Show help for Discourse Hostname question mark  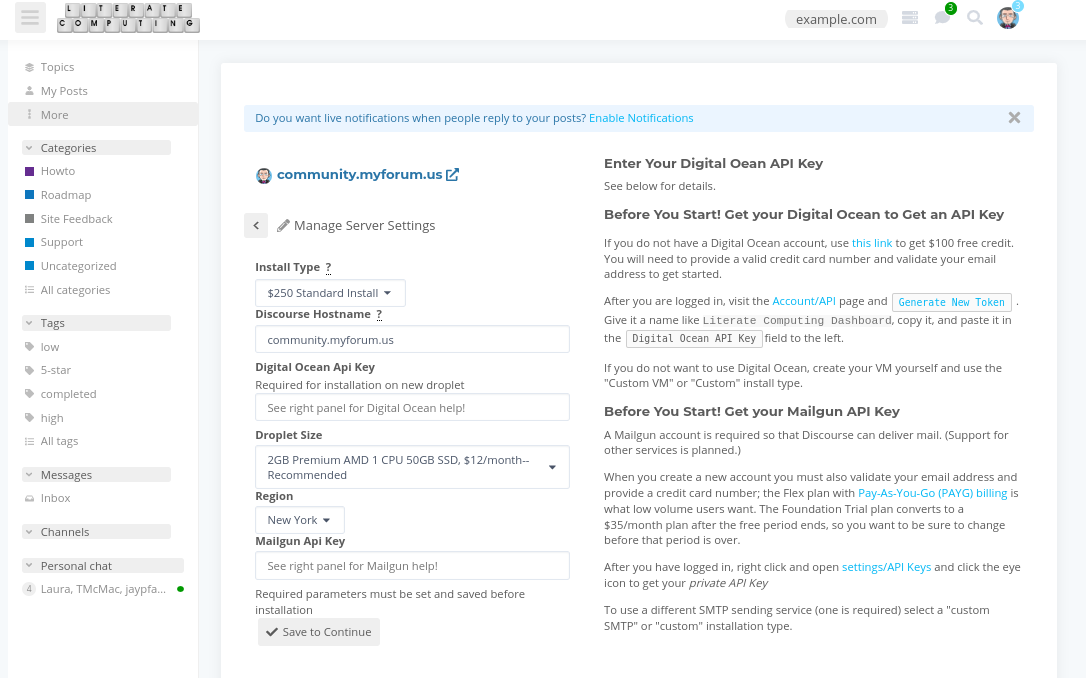click(x=379, y=314)
